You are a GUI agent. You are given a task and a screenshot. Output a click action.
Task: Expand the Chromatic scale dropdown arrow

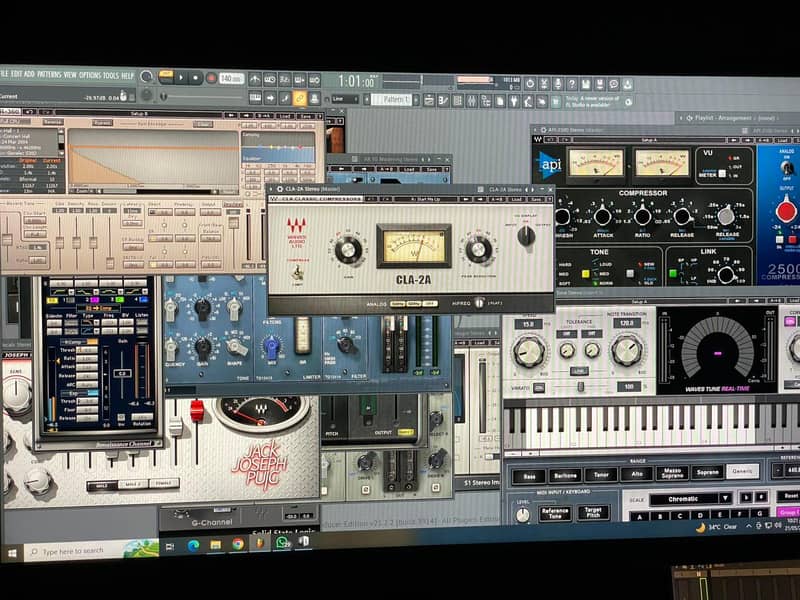[x=724, y=497]
